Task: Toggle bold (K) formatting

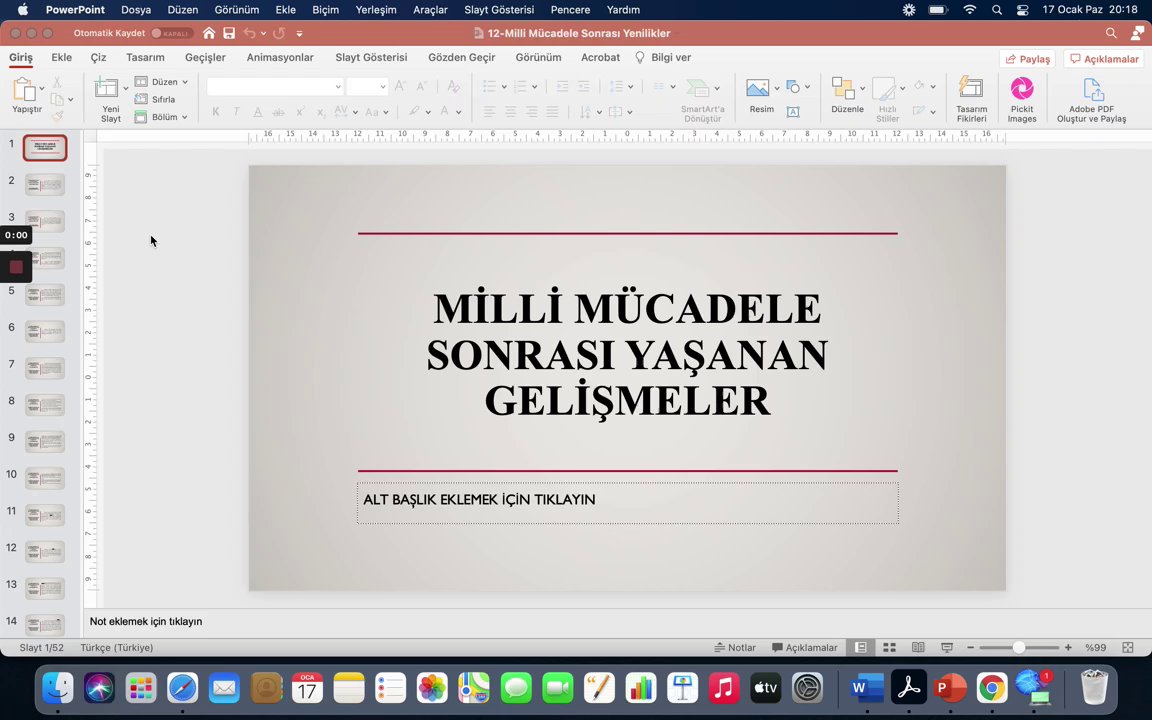Action: coord(215,112)
